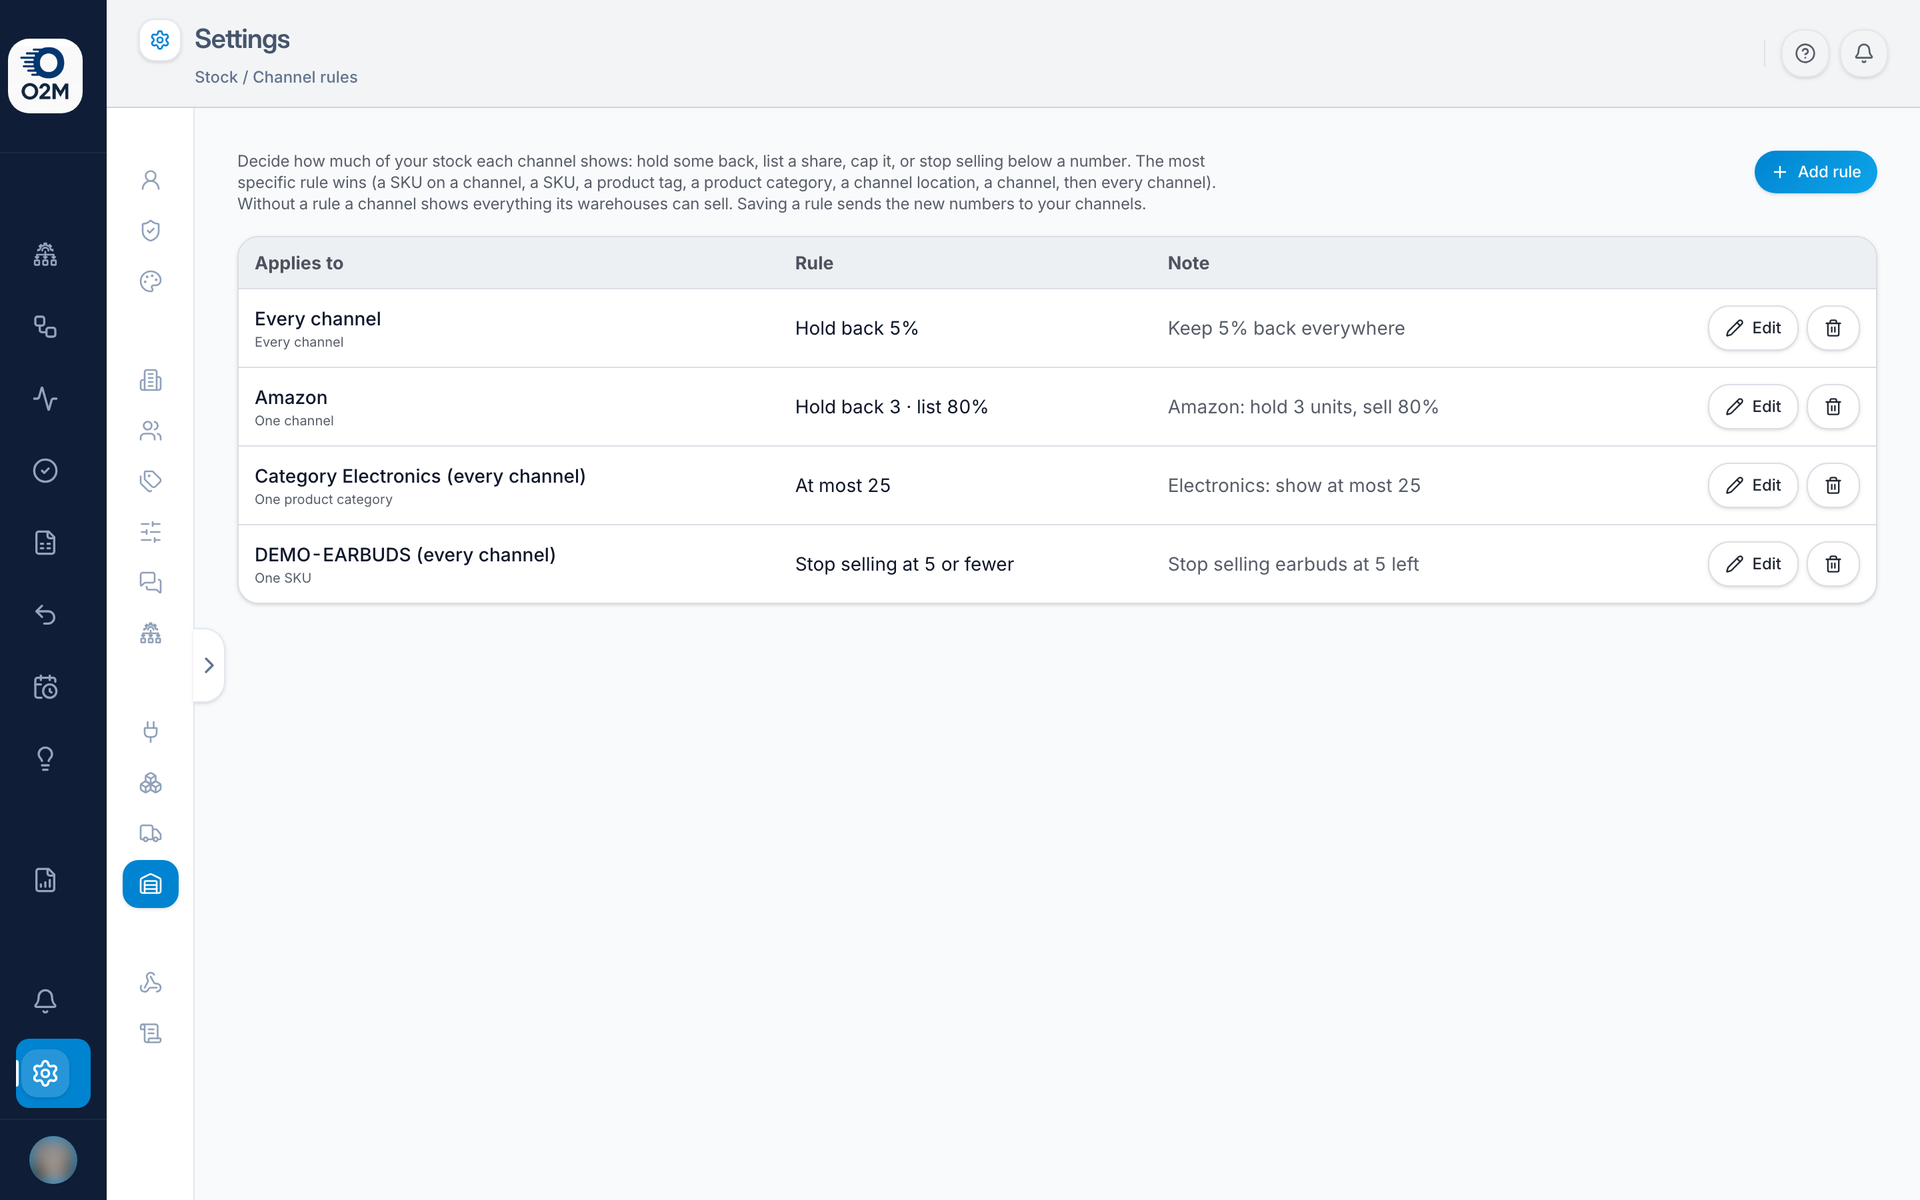Open the tags settings icon
This screenshot has height=1200, width=1920.
(x=151, y=481)
